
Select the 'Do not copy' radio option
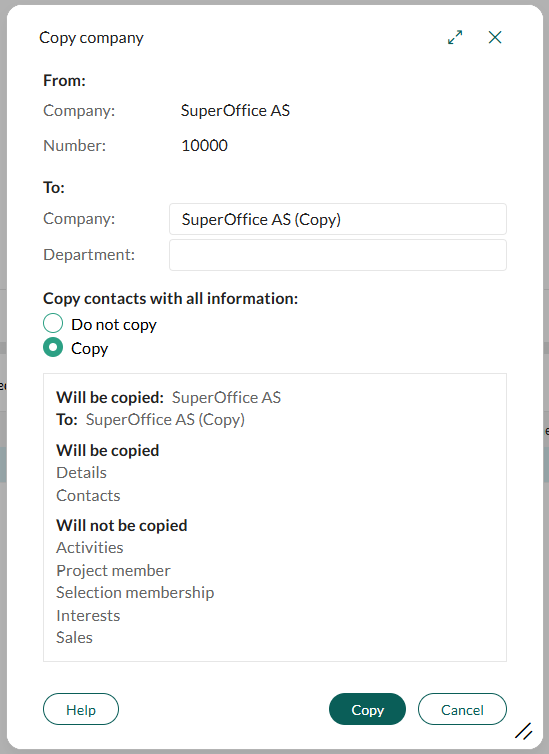click(x=53, y=323)
